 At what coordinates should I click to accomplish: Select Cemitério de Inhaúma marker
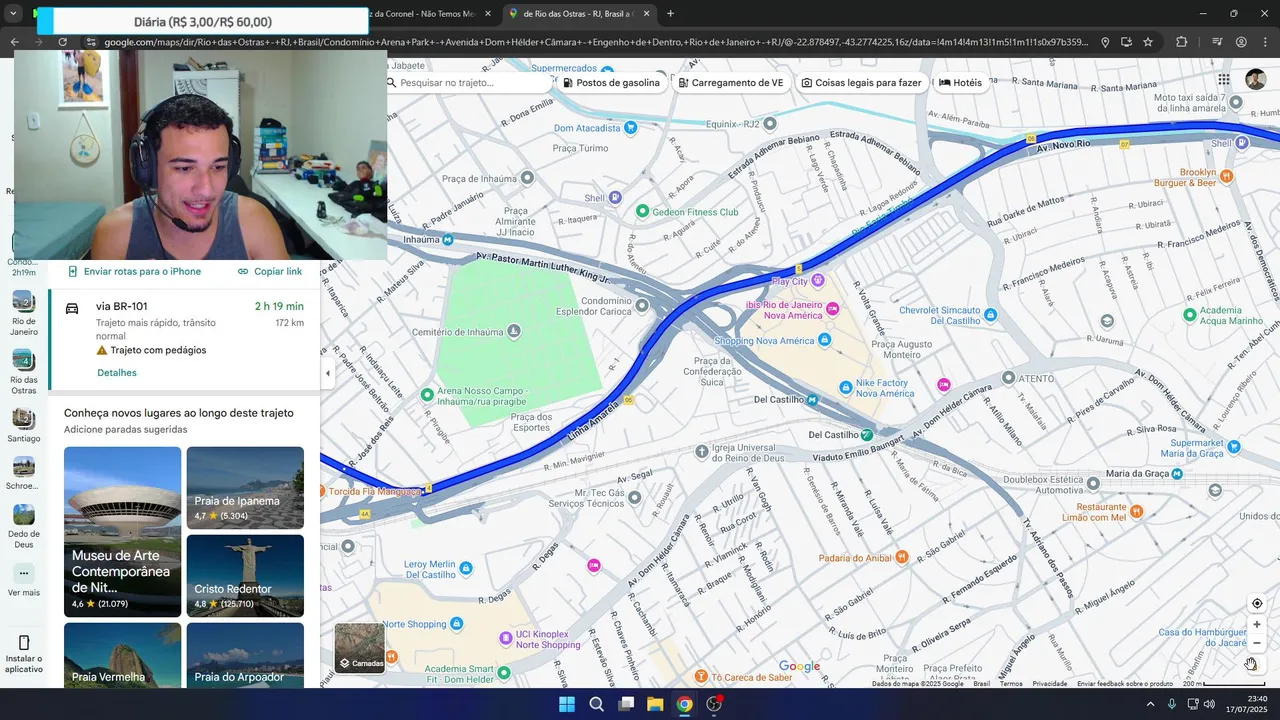[513, 331]
